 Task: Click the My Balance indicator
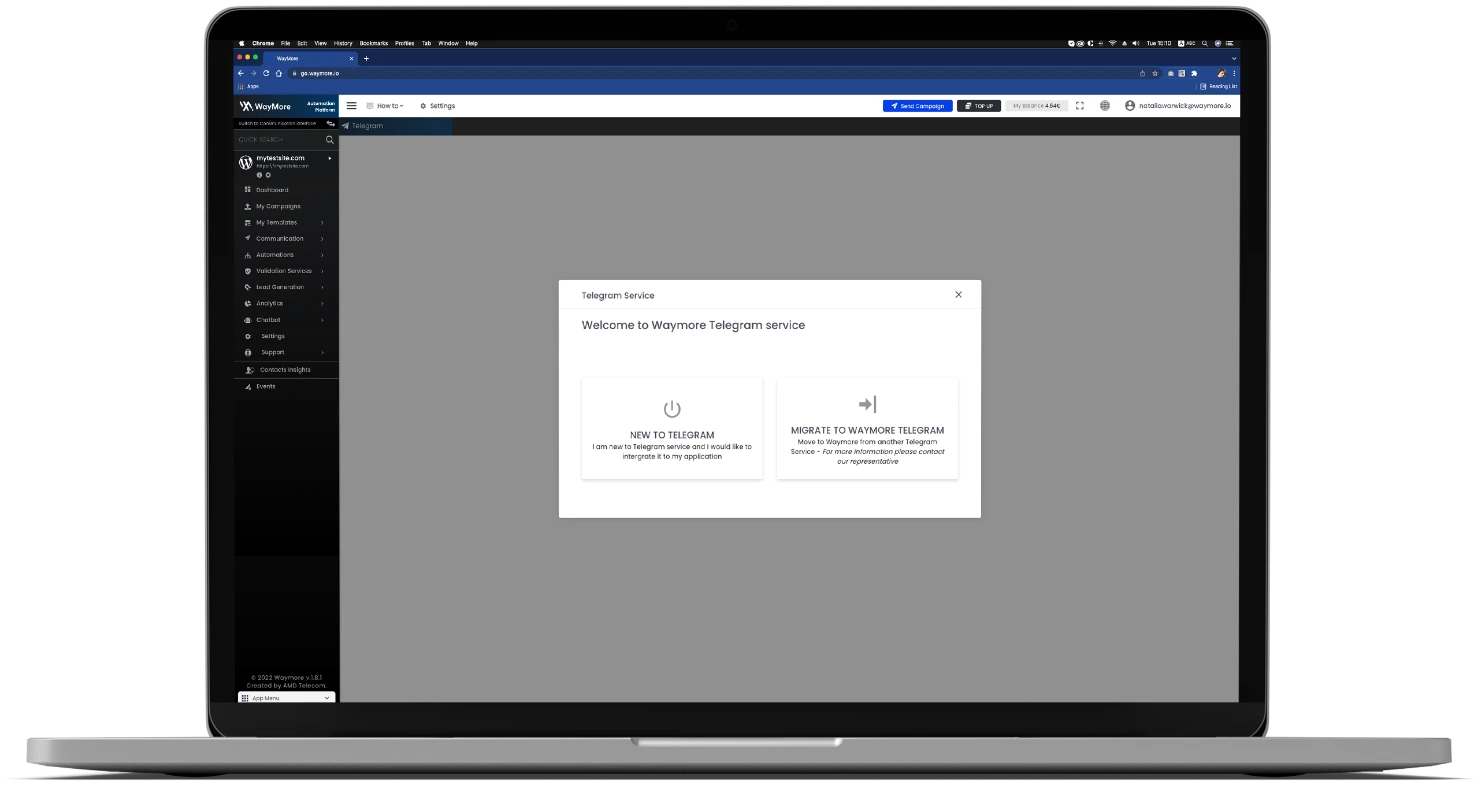point(1037,106)
